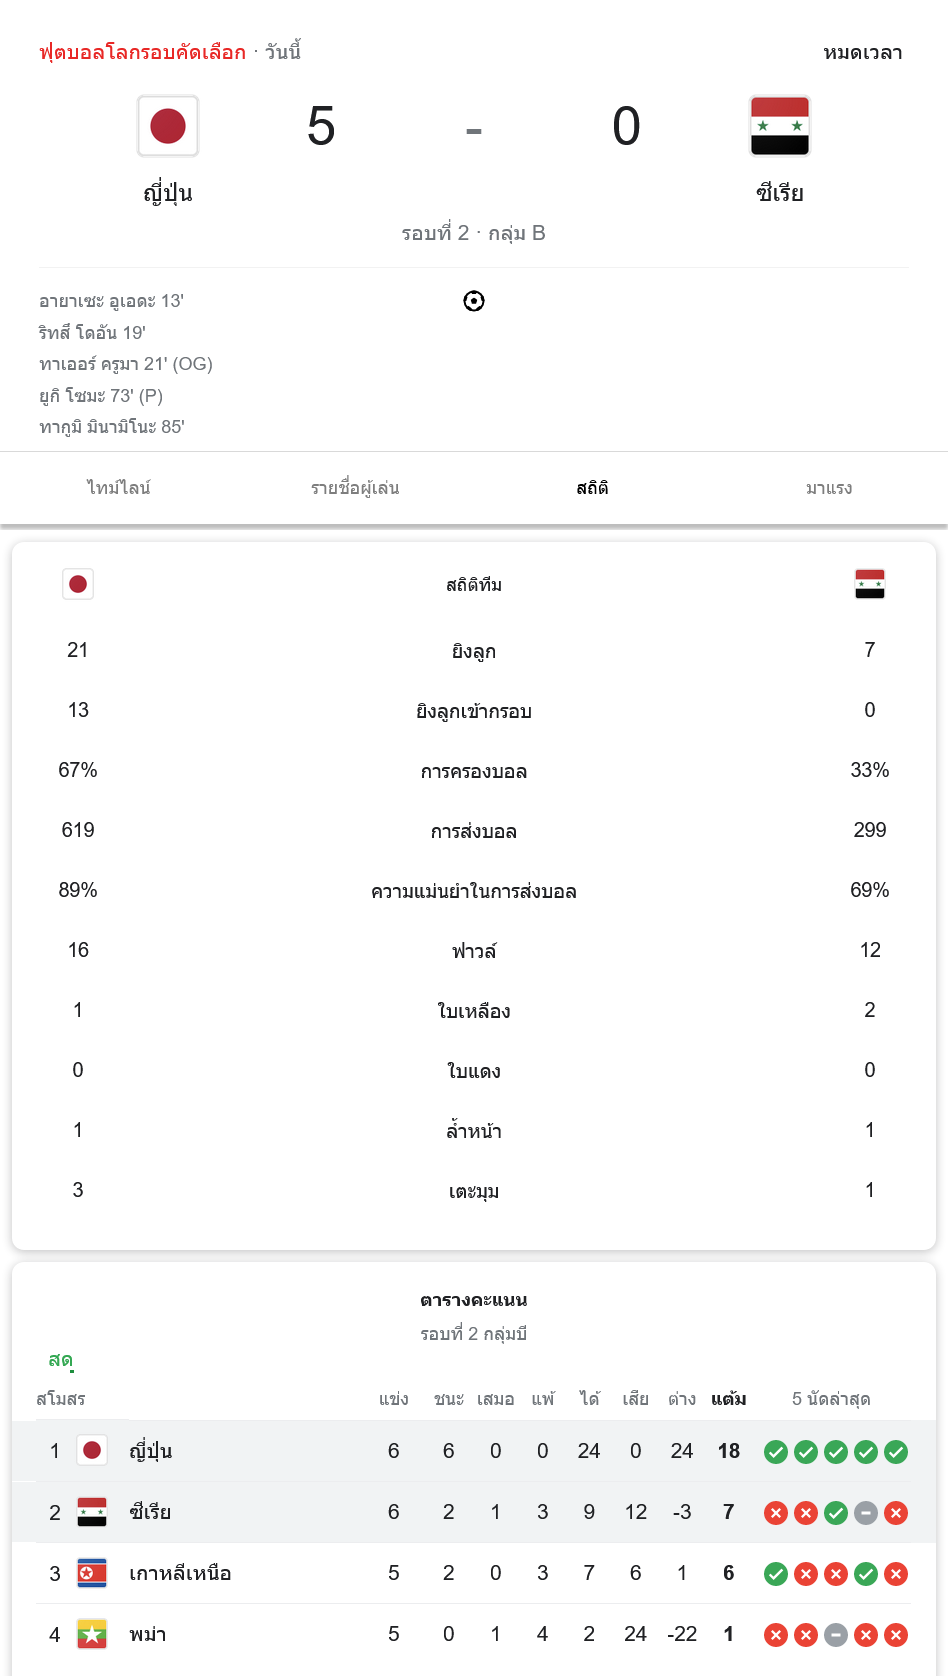Screen dimensions: 948x1676
Task: Switch to the รายชื่อผู้เล่น tab
Action: (x=355, y=488)
